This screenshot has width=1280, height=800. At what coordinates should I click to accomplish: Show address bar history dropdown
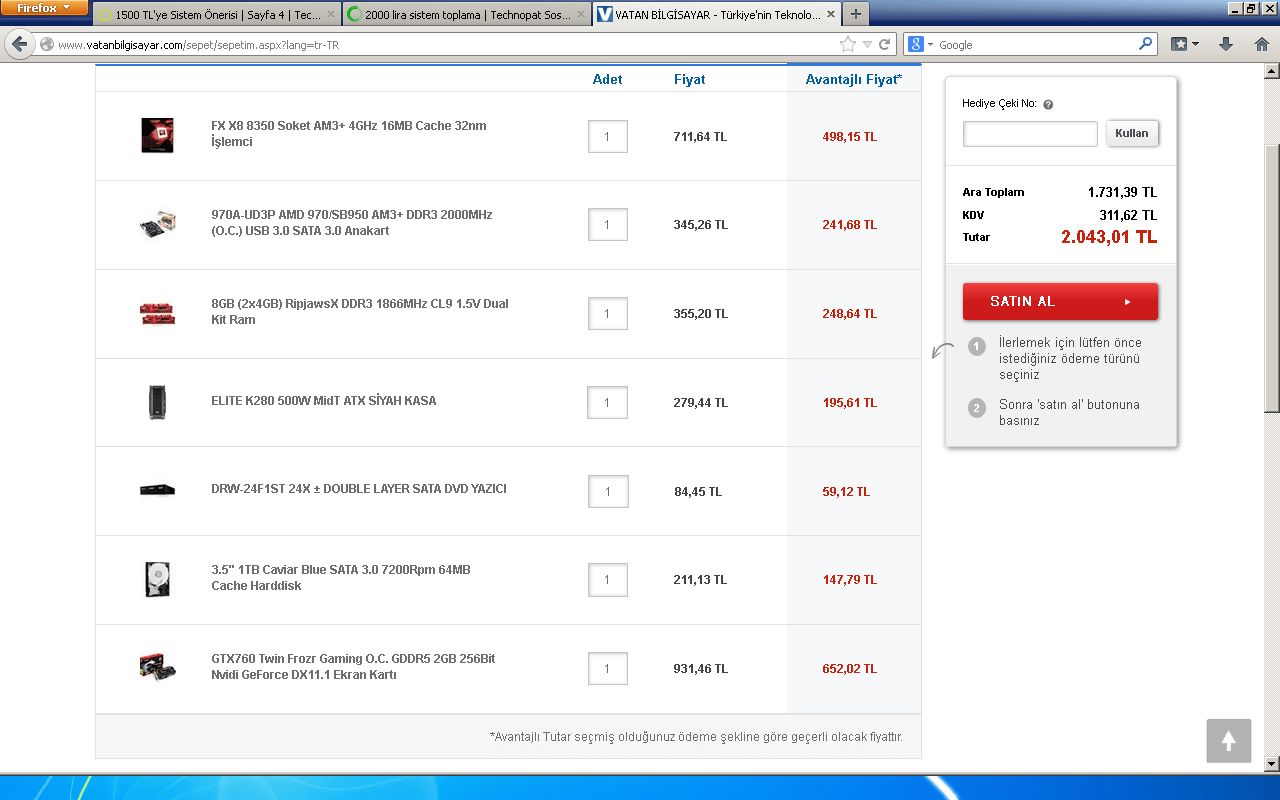tap(867, 44)
